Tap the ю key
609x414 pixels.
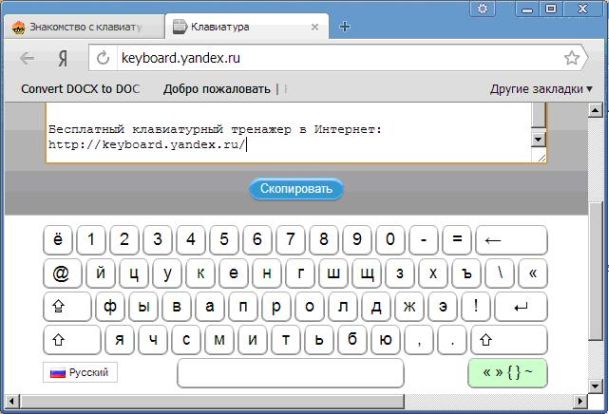385,340
